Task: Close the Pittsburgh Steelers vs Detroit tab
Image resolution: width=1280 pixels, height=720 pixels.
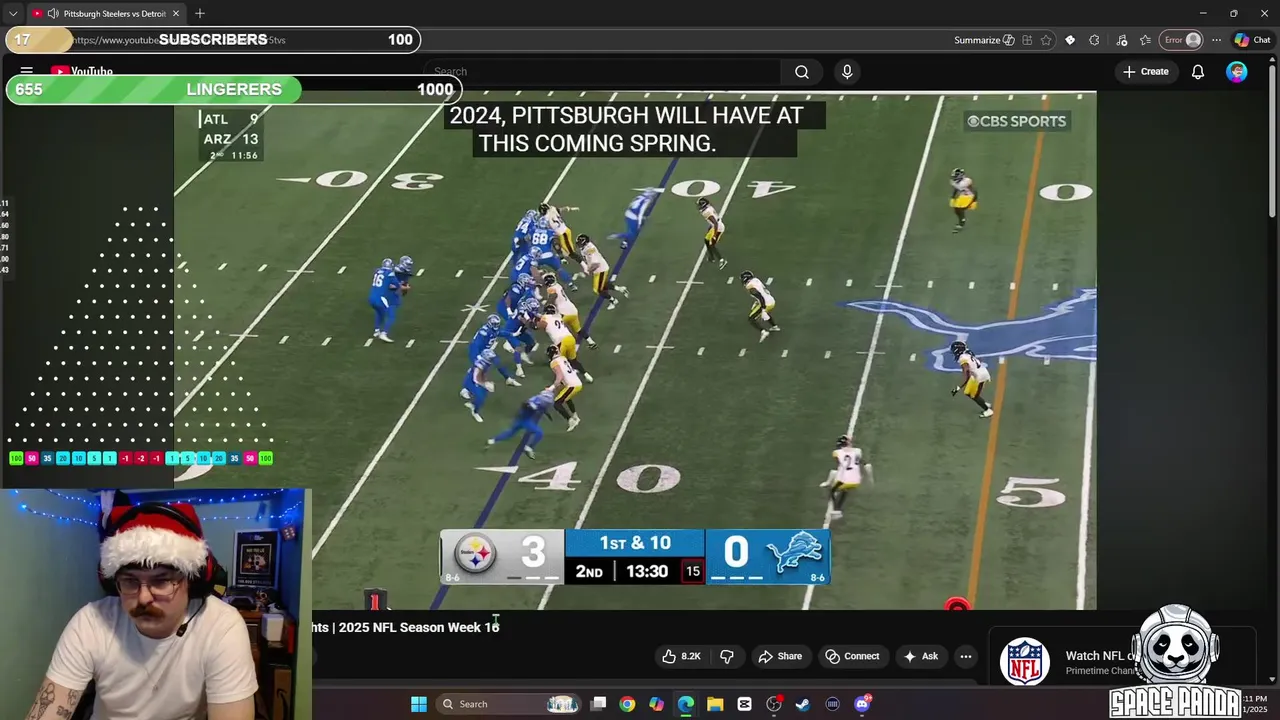Action: tap(176, 14)
